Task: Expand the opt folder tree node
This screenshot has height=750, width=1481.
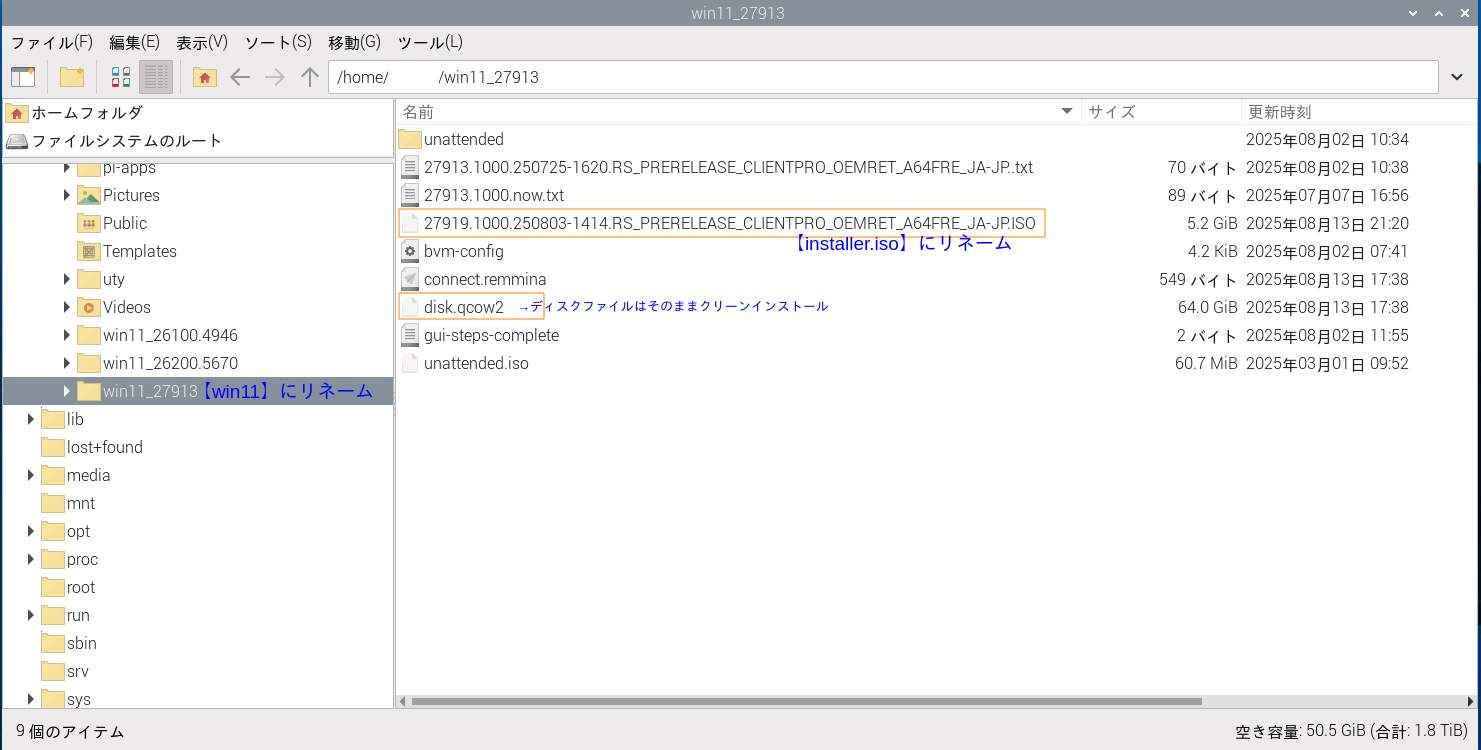Action: [x=31, y=531]
